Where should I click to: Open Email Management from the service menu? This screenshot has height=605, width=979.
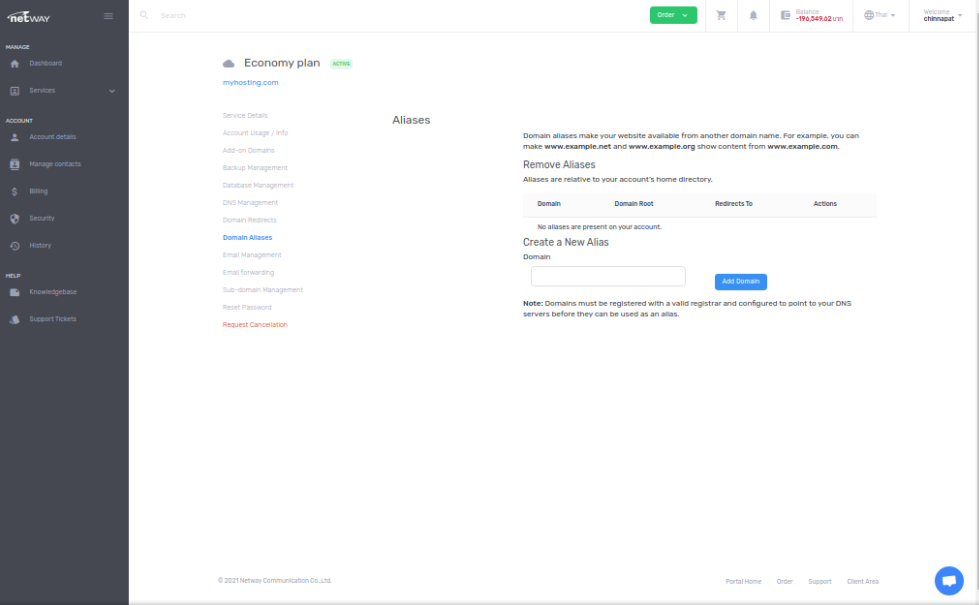point(252,255)
